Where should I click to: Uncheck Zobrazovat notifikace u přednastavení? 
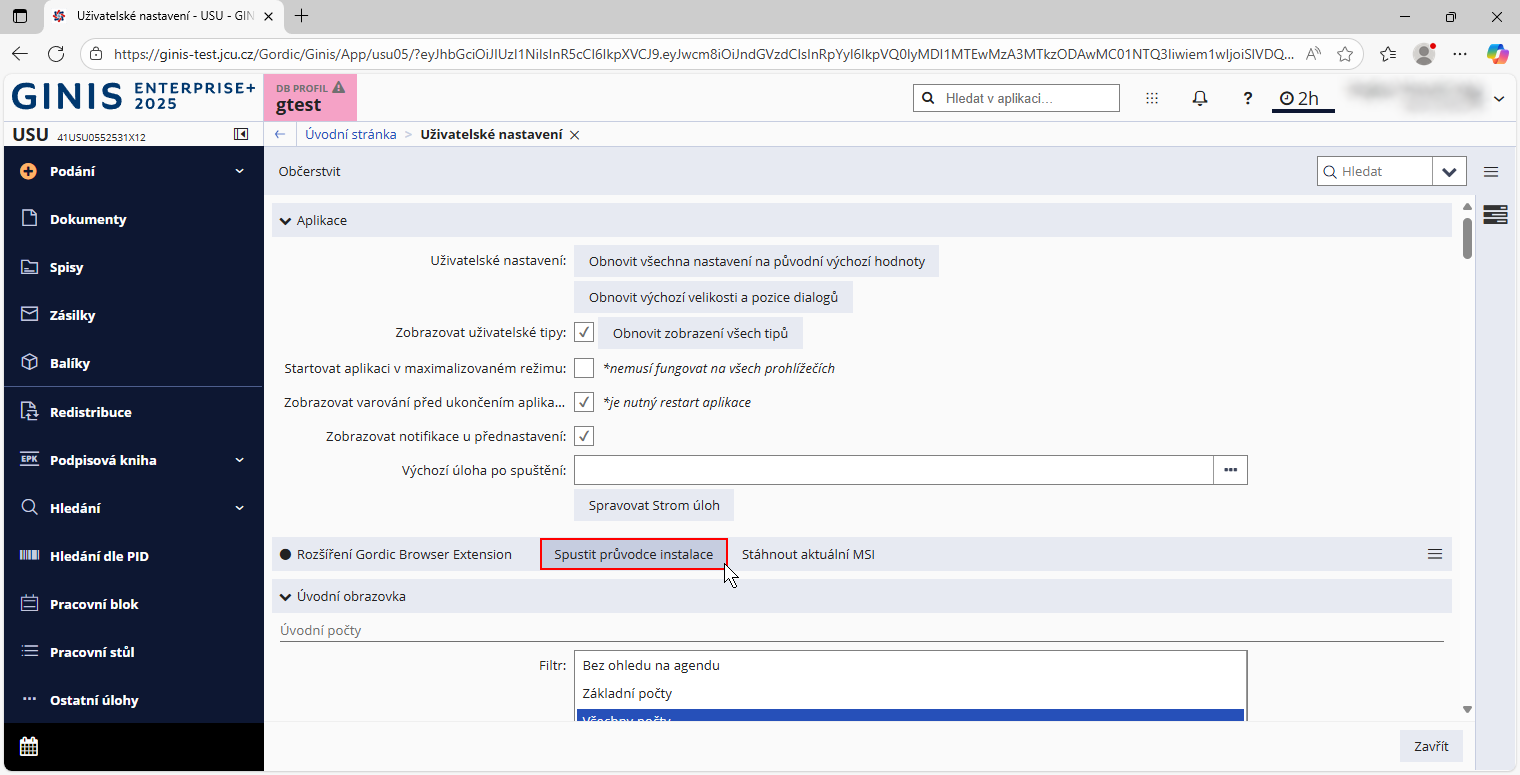coord(584,436)
